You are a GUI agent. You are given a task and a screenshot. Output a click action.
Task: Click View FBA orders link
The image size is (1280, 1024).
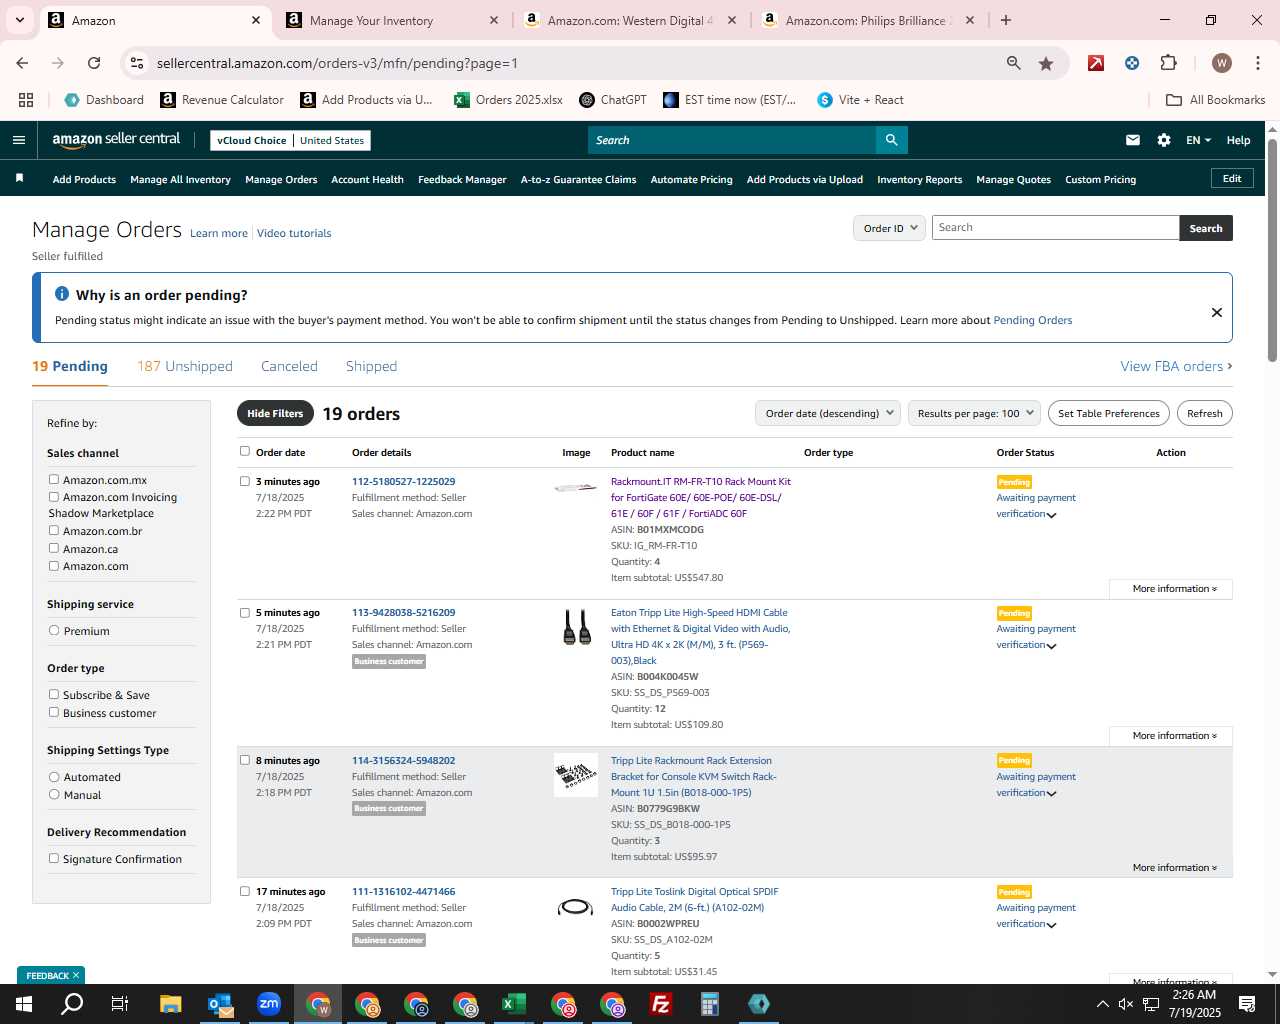point(1176,366)
